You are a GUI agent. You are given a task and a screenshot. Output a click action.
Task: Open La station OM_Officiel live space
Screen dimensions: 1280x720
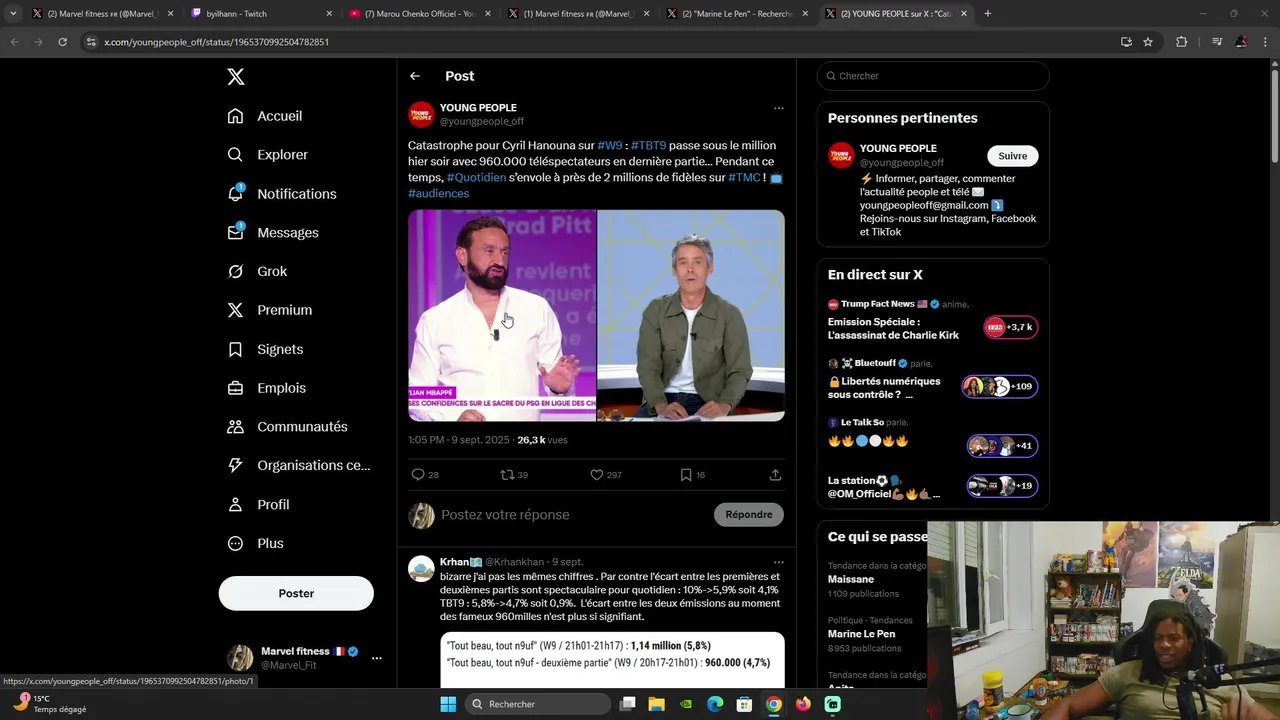click(933, 487)
